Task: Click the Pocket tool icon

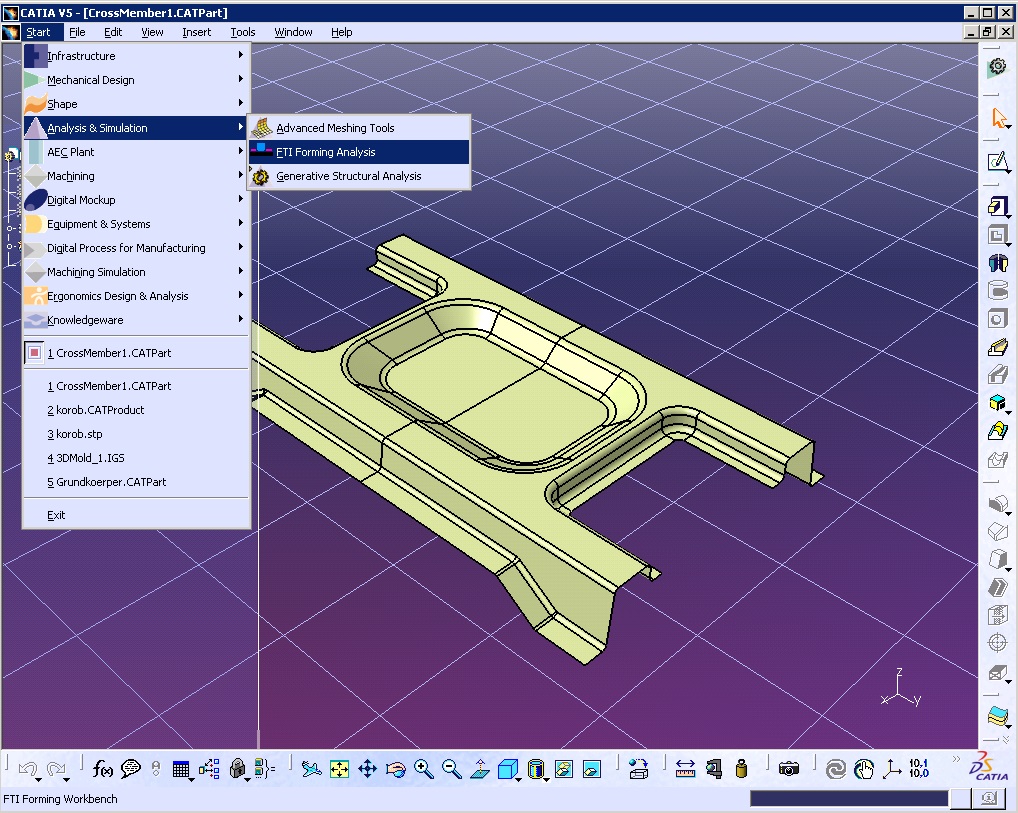Action: point(998,235)
